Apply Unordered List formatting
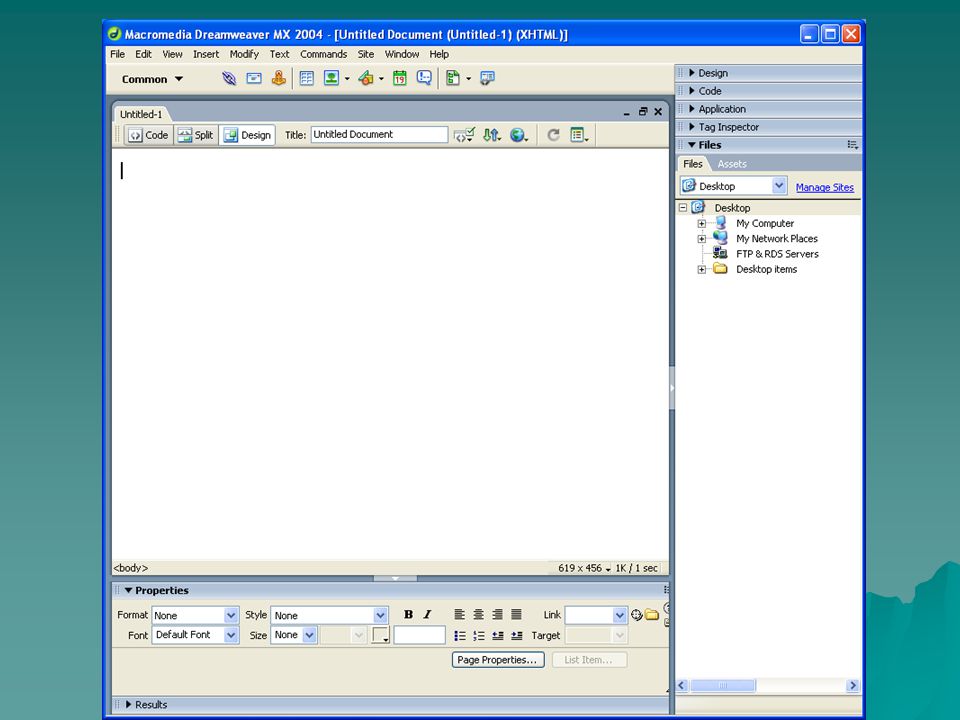Image resolution: width=960 pixels, height=720 pixels. pos(460,636)
